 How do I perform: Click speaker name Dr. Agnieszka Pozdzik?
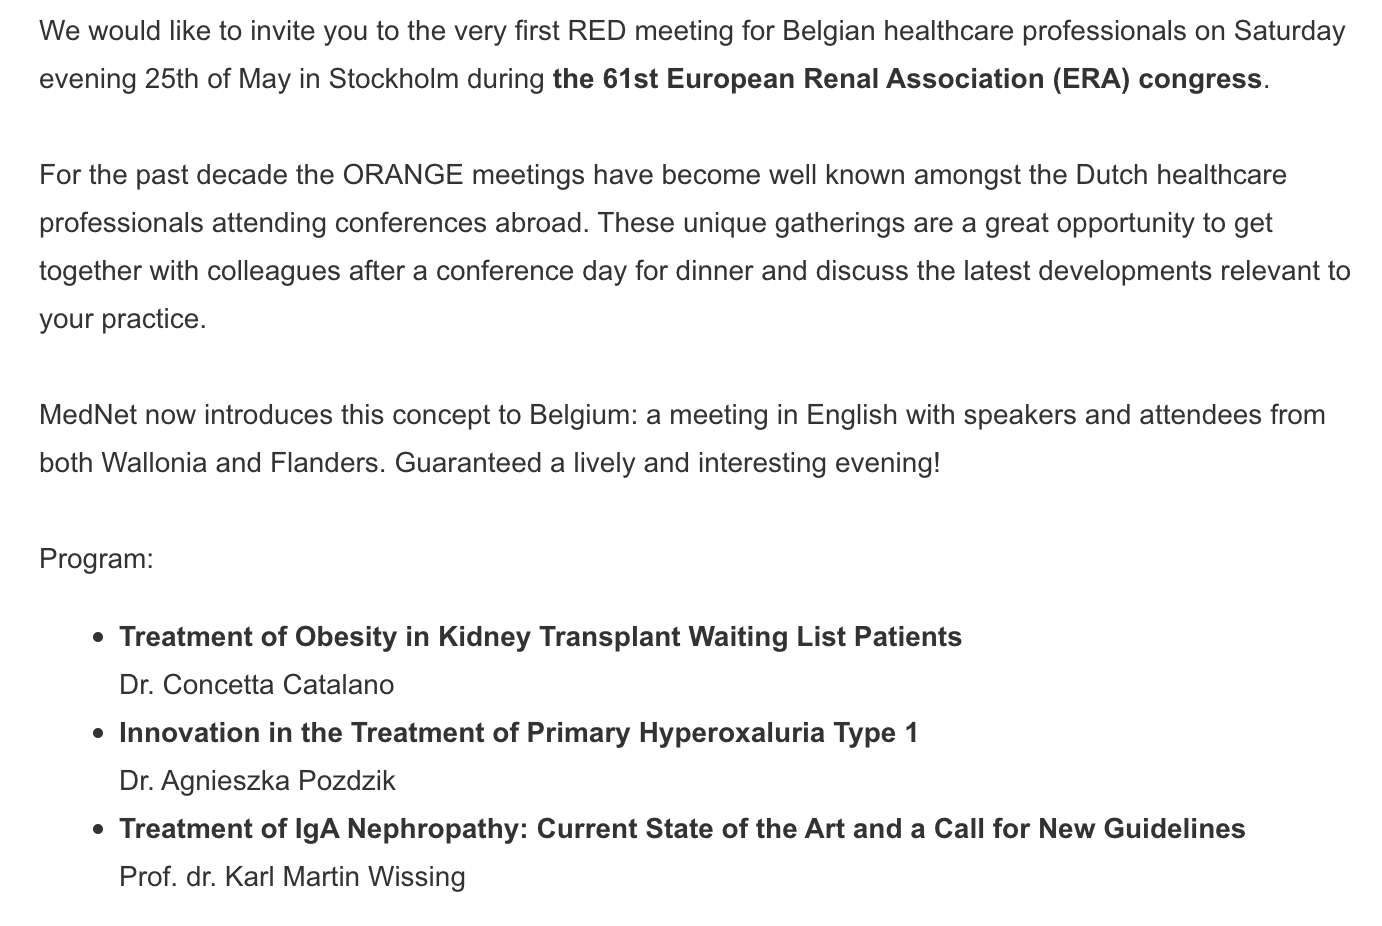pos(257,781)
